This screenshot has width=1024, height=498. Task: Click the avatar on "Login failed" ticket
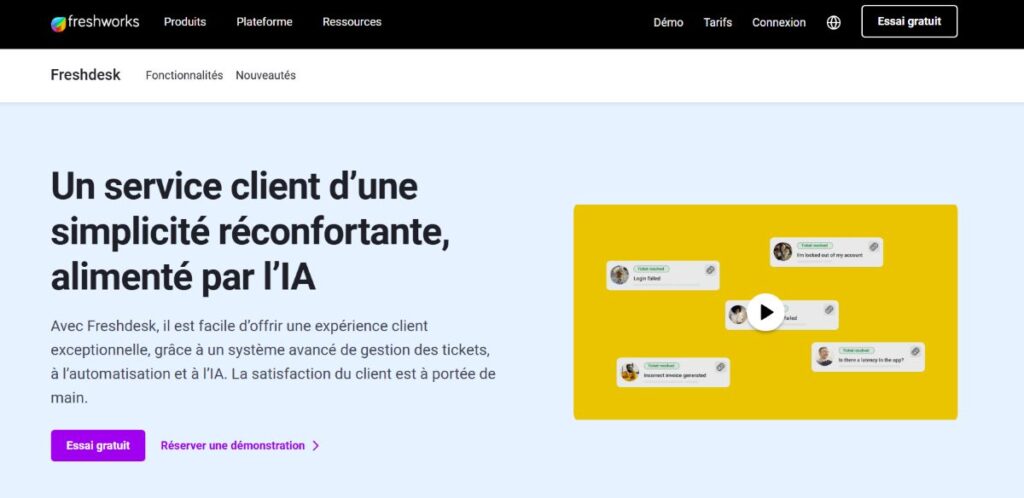click(x=620, y=274)
